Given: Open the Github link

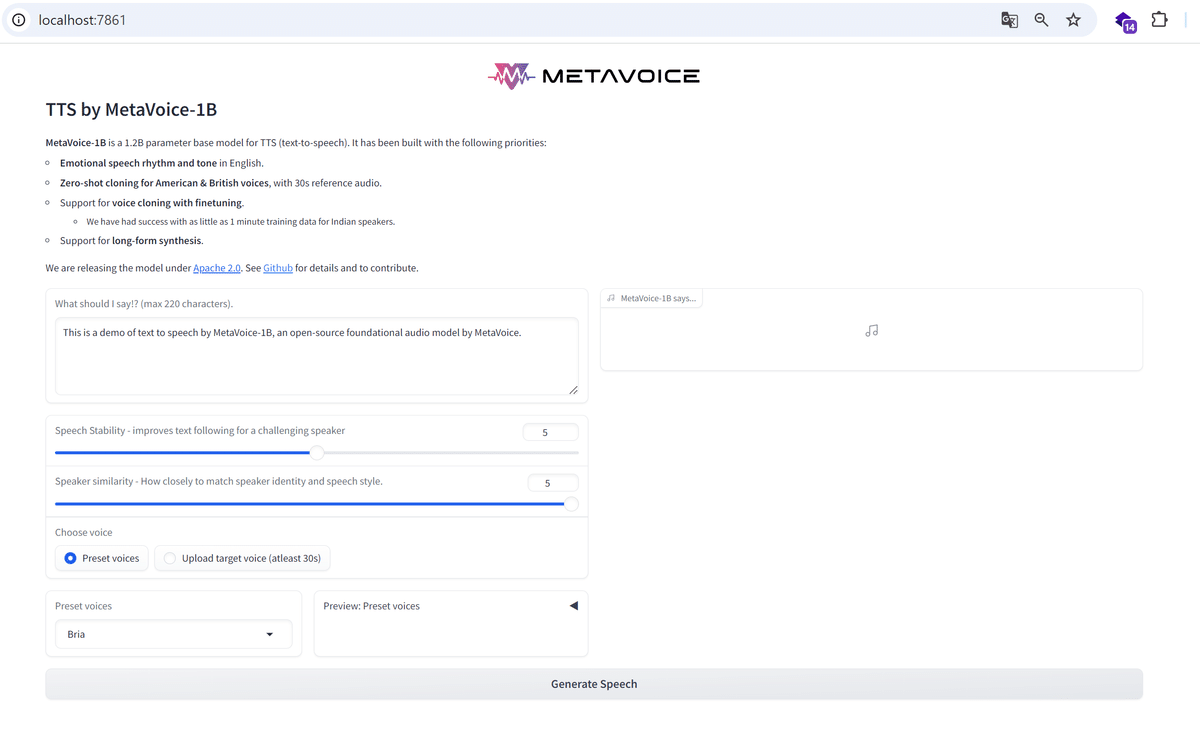Looking at the screenshot, I should pos(277,268).
